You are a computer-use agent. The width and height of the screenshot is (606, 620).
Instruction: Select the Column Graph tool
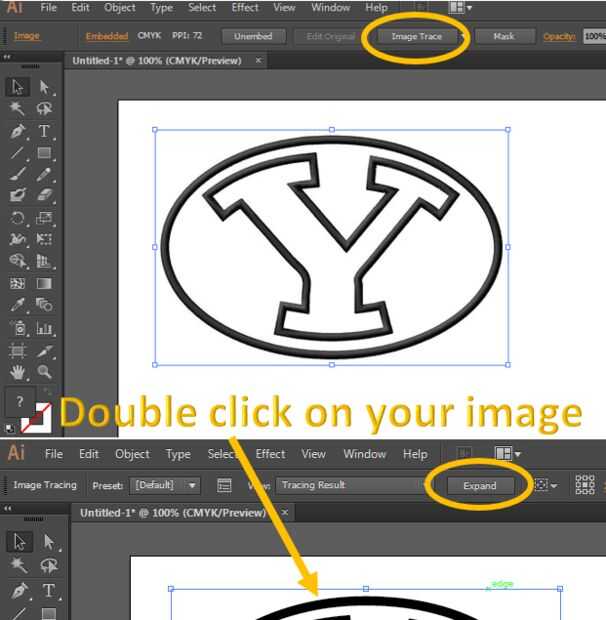44,328
